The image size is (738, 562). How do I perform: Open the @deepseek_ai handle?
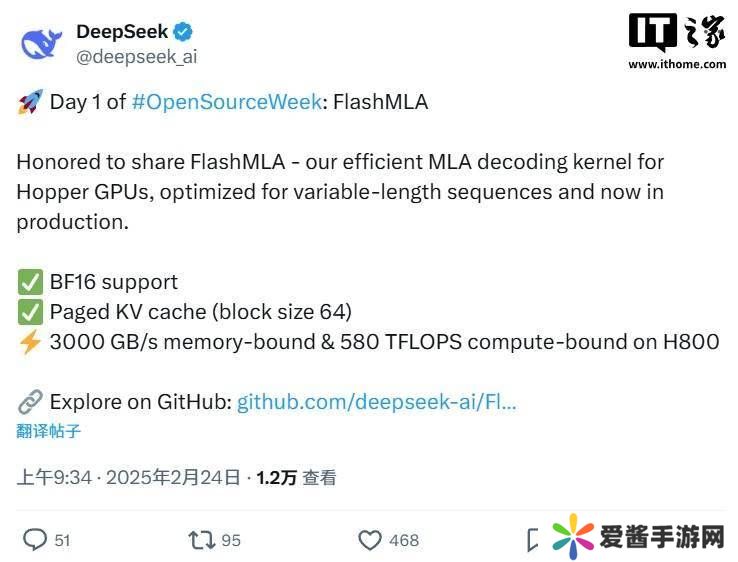click(137, 56)
